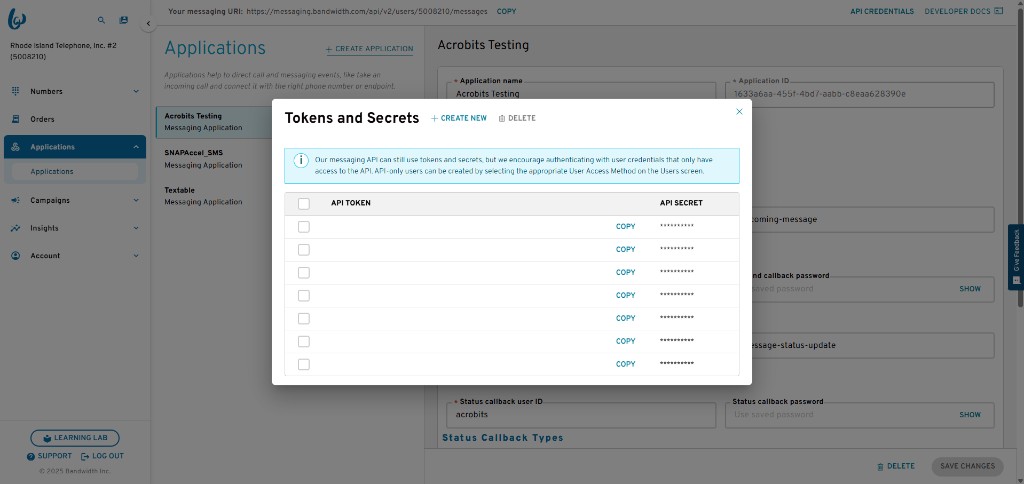This screenshot has height=484, width=1024.
Task: Click the Status callback user ID field
Action: (x=581, y=415)
